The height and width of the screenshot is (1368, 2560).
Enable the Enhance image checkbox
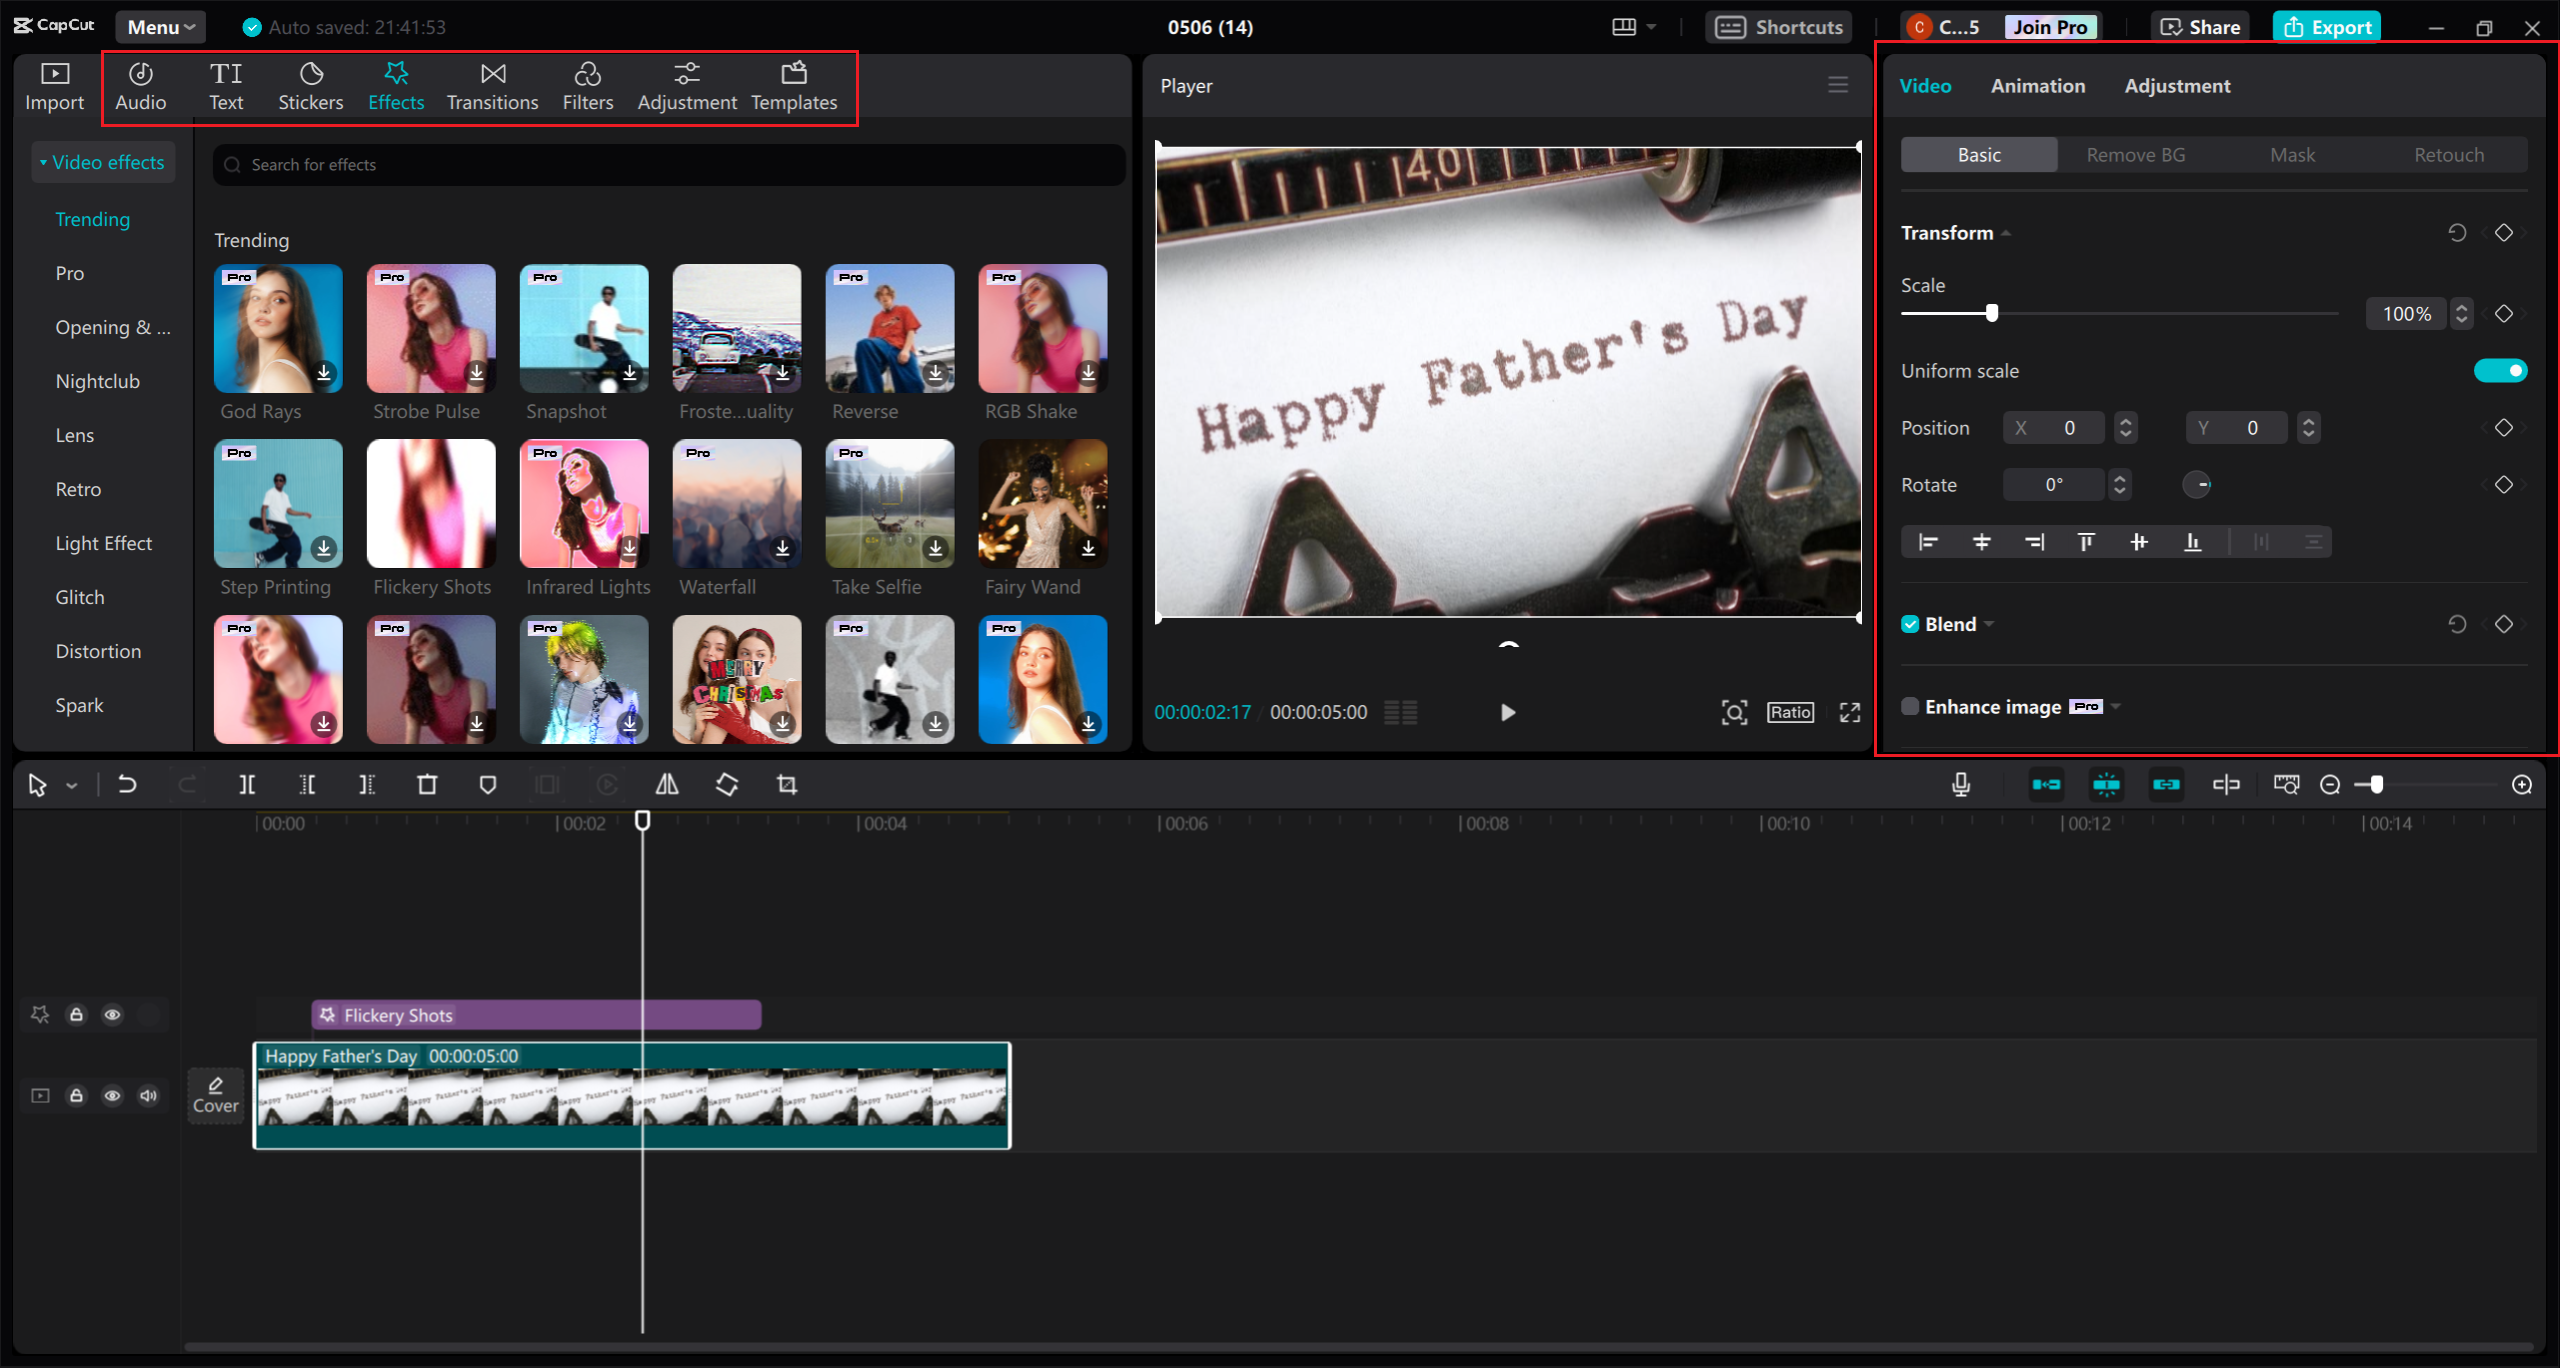tap(1910, 706)
